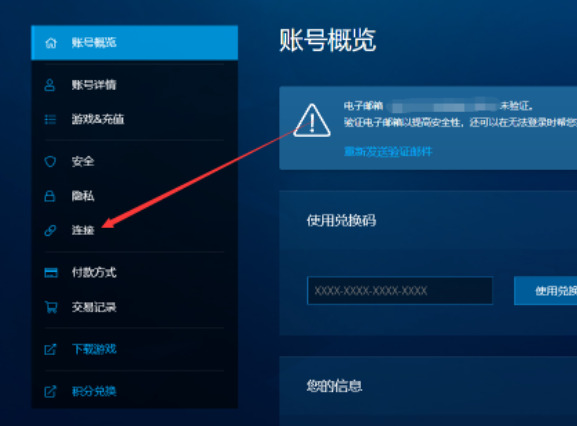Open the 账号概览 menu item
The image size is (577, 426).
tap(134, 43)
